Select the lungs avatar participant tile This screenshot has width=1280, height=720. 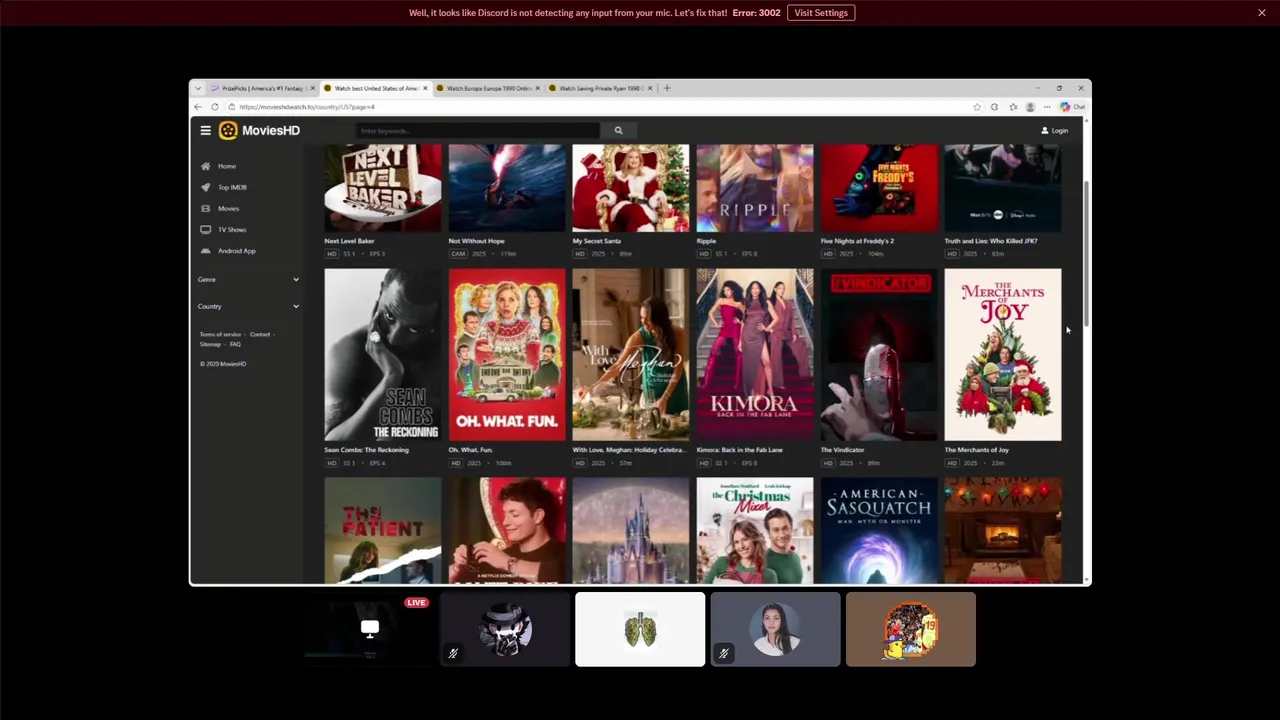(640, 629)
